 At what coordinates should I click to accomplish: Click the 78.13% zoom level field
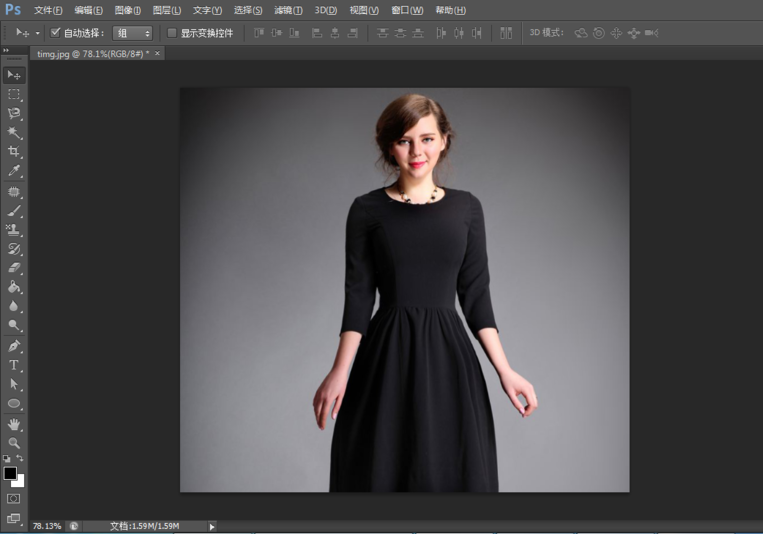coord(47,526)
